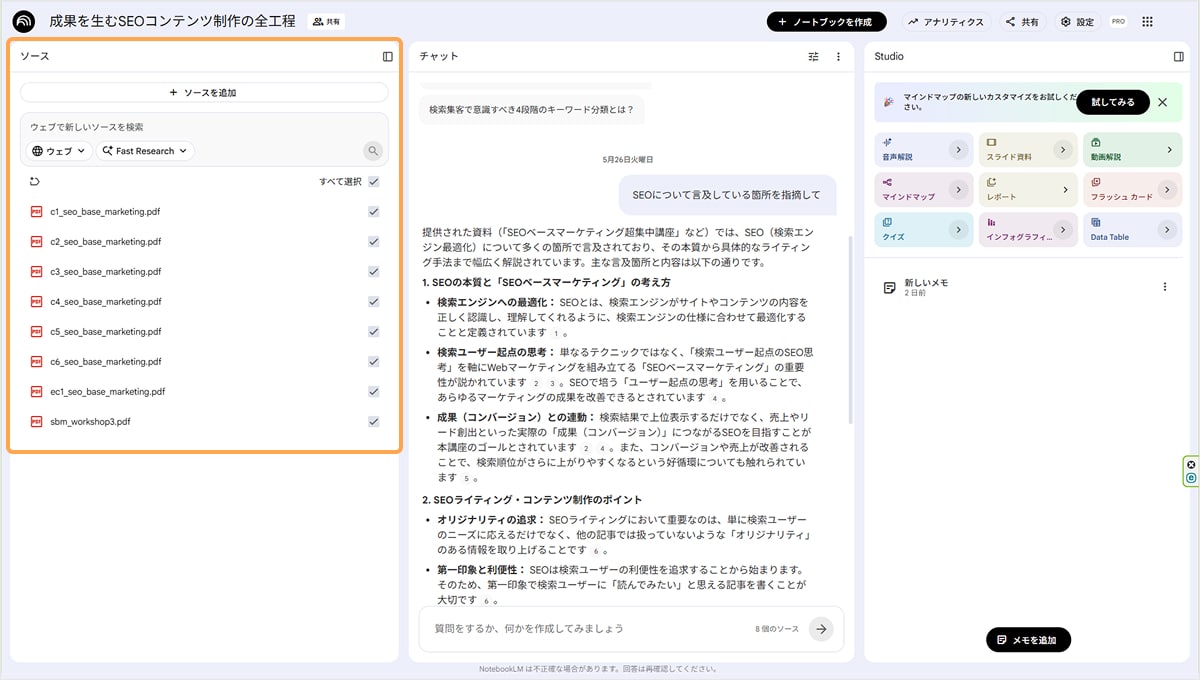Click citation number 1 in the answer
The width and height of the screenshot is (1200, 680).
pos(556,333)
